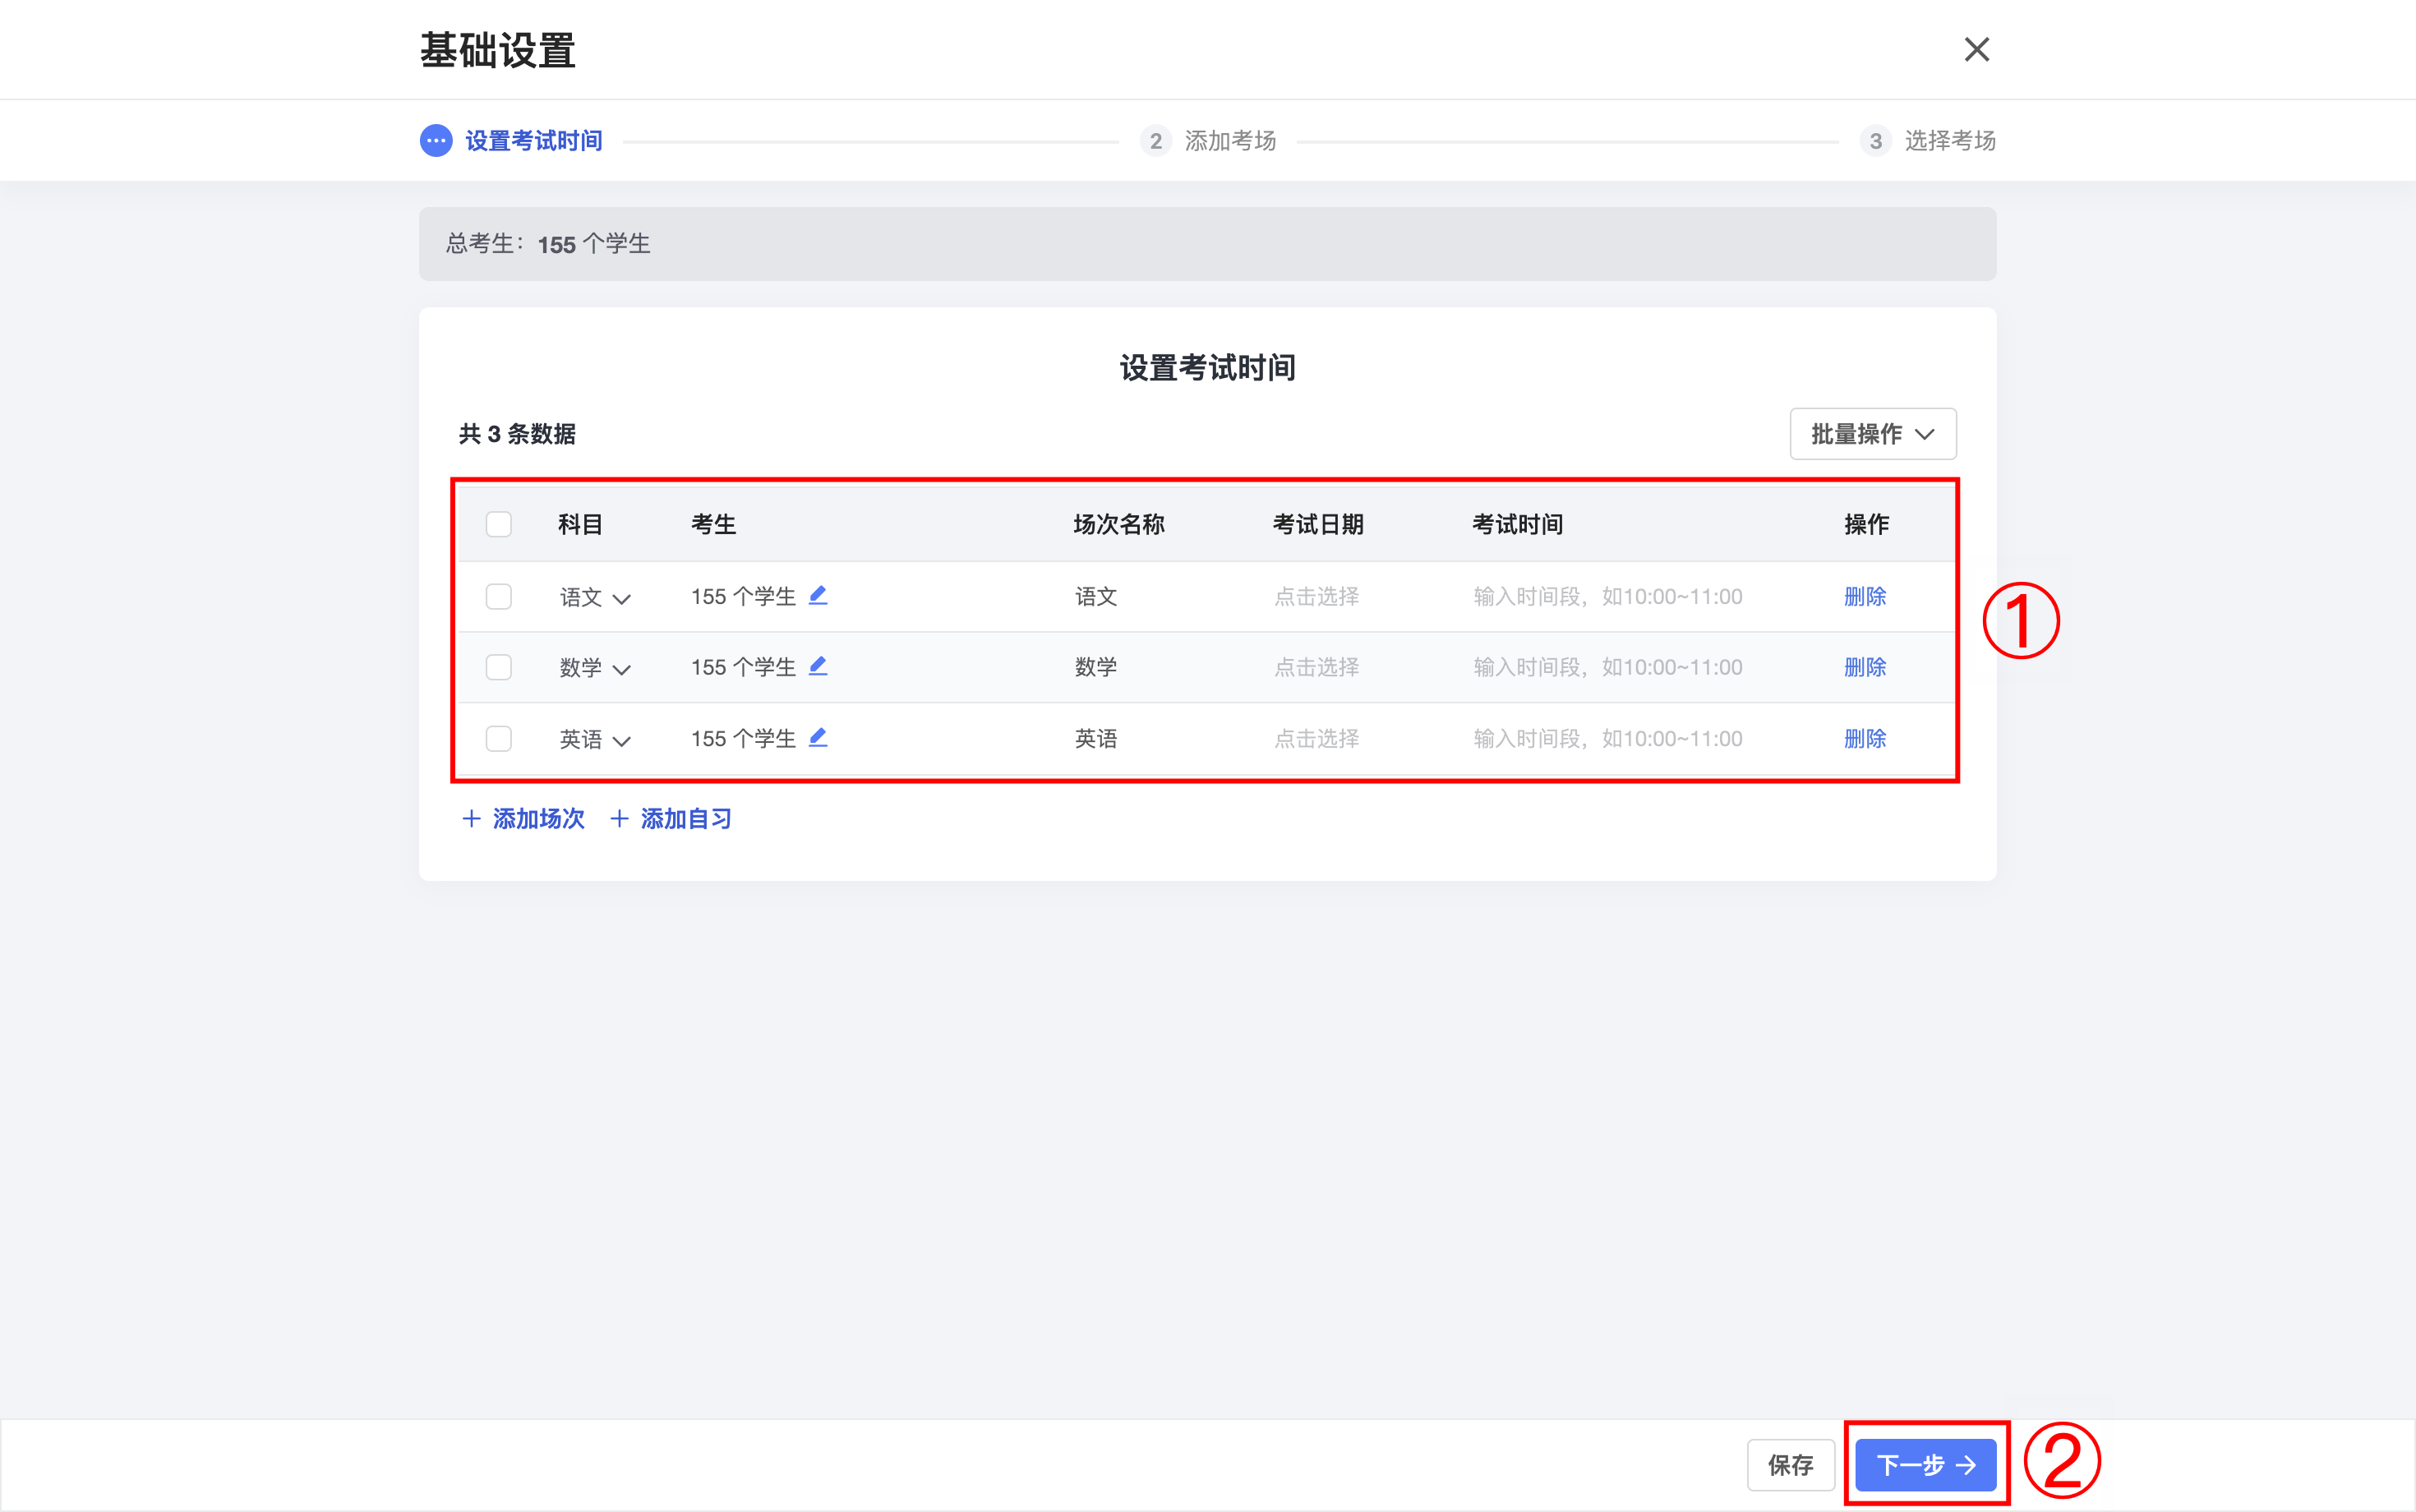The height and width of the screenshot is (1512, 2416).
Task: Pick exam date for 数学 row
Action: pos(1316,667)
